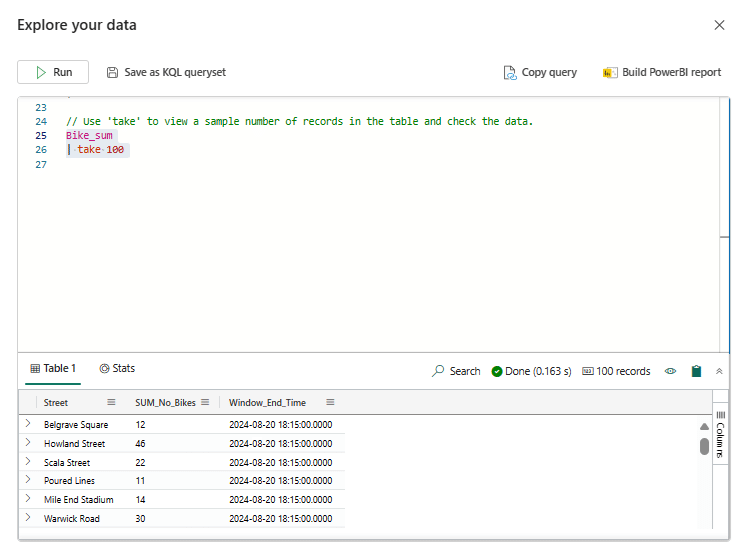Click Bike_sum on line 25

[89, 136]
